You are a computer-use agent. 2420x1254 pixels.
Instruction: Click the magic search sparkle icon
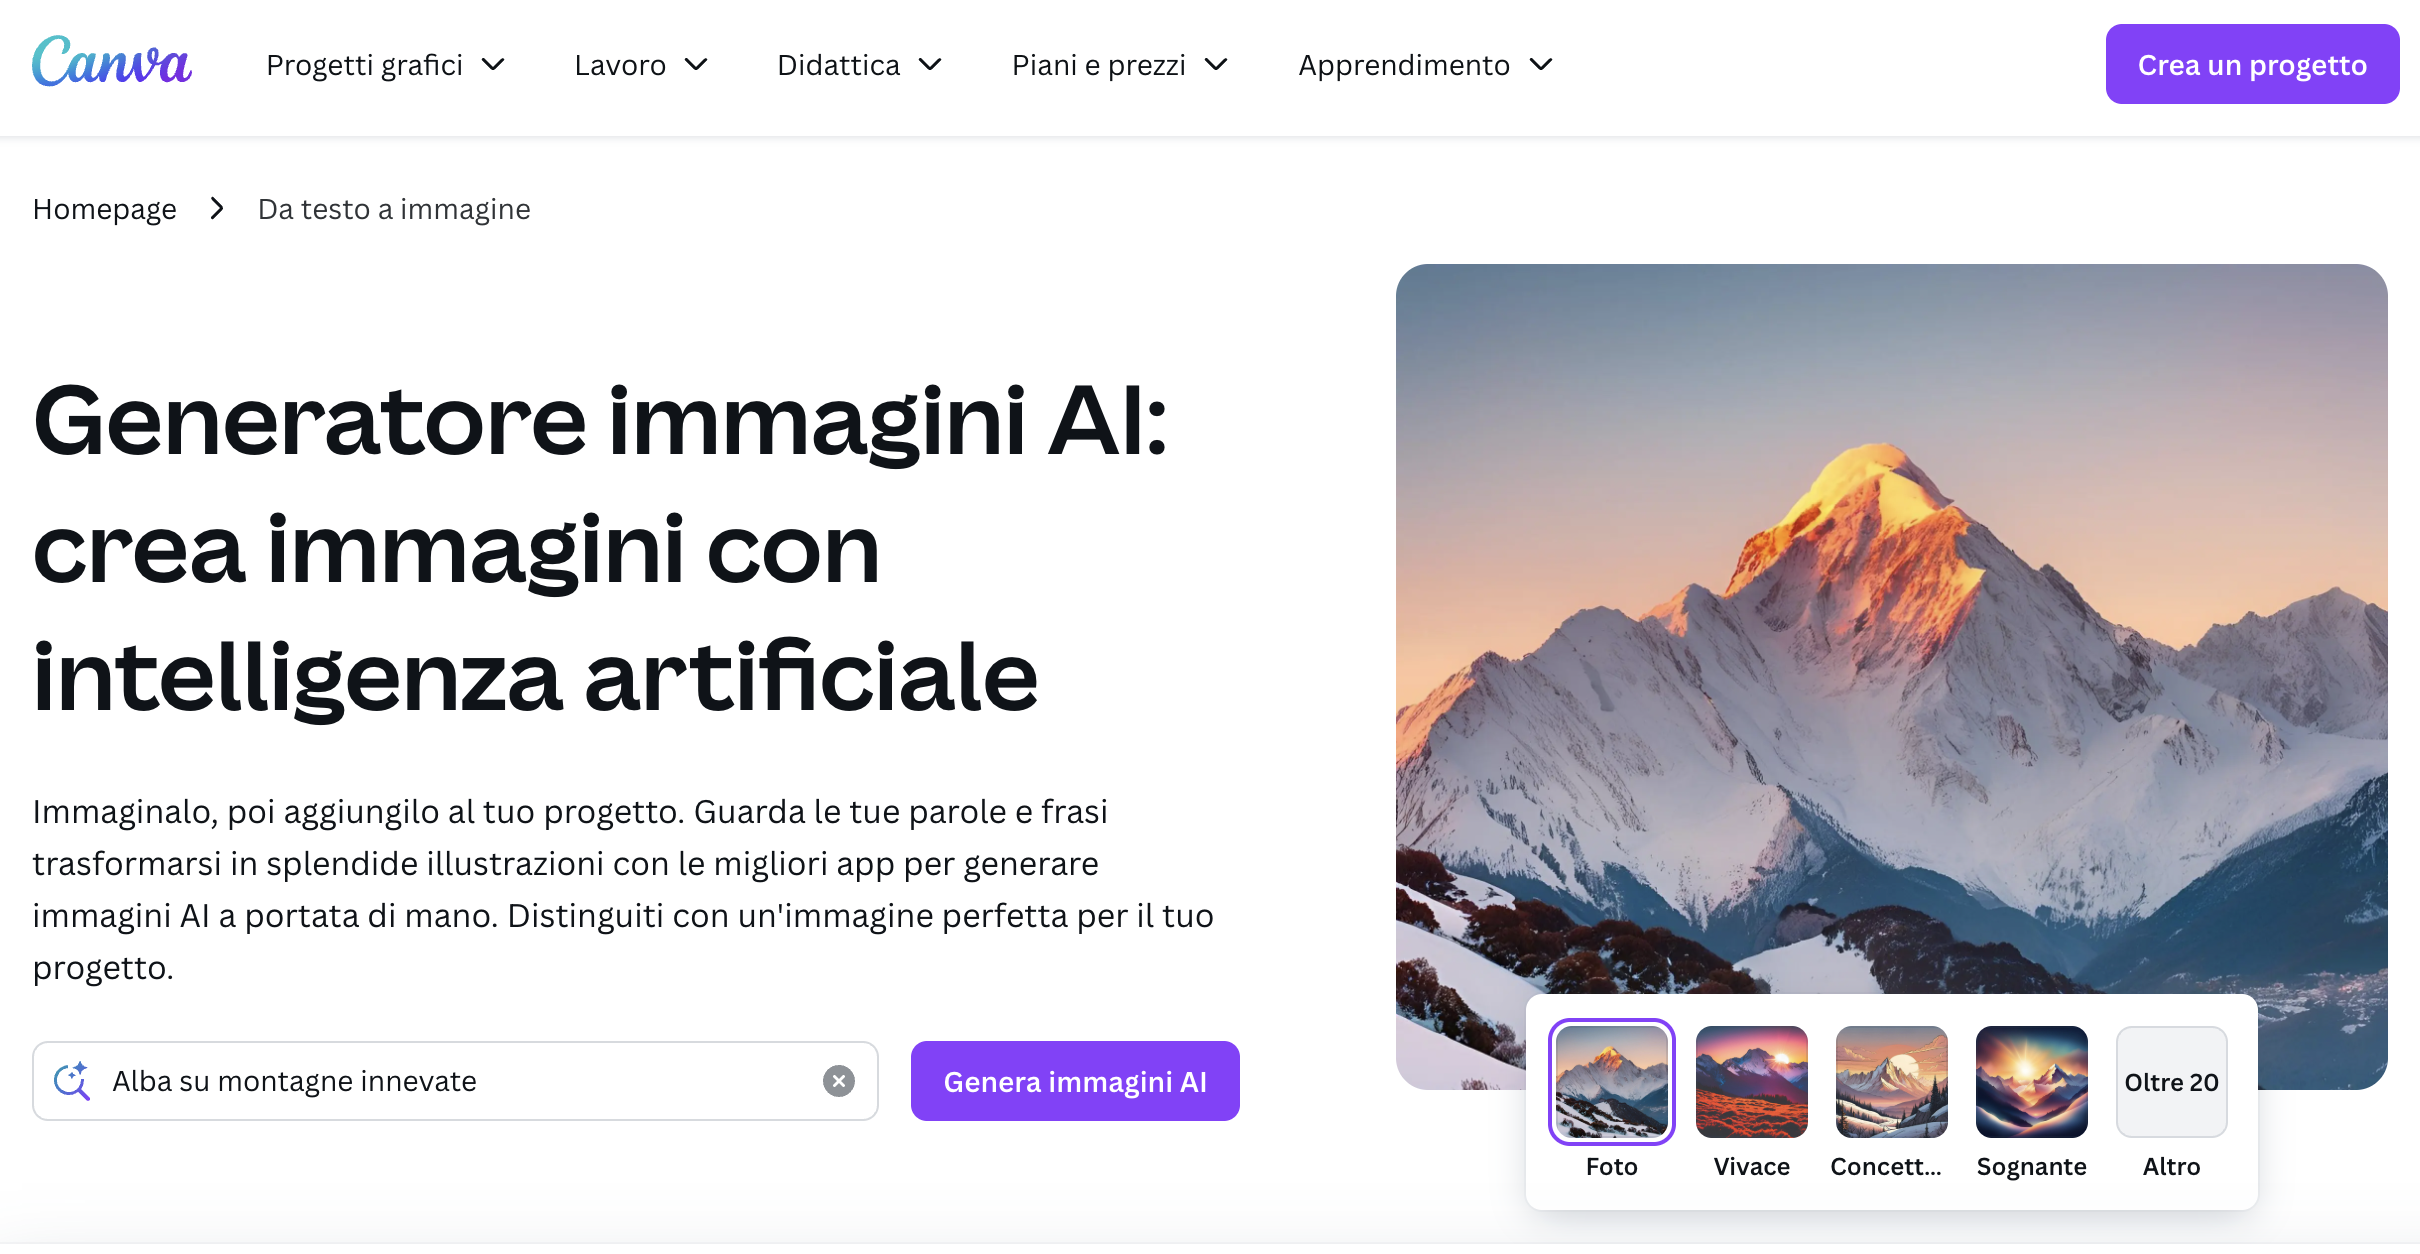click(x=72, y=1081)
